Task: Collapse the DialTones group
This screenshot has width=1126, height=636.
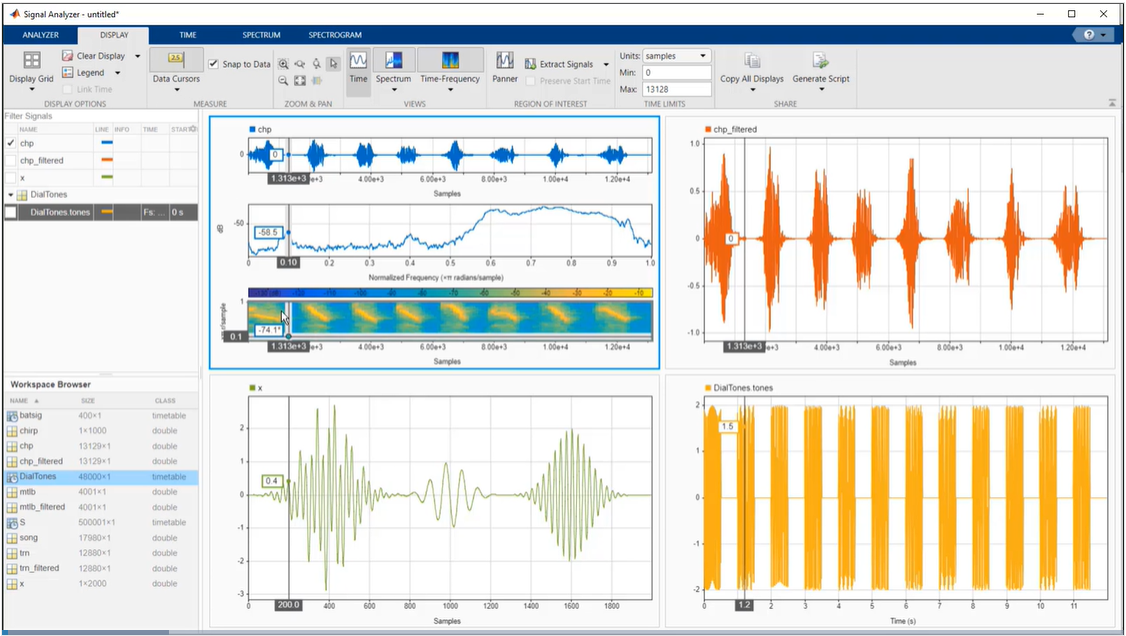Action: coord(9,194)
